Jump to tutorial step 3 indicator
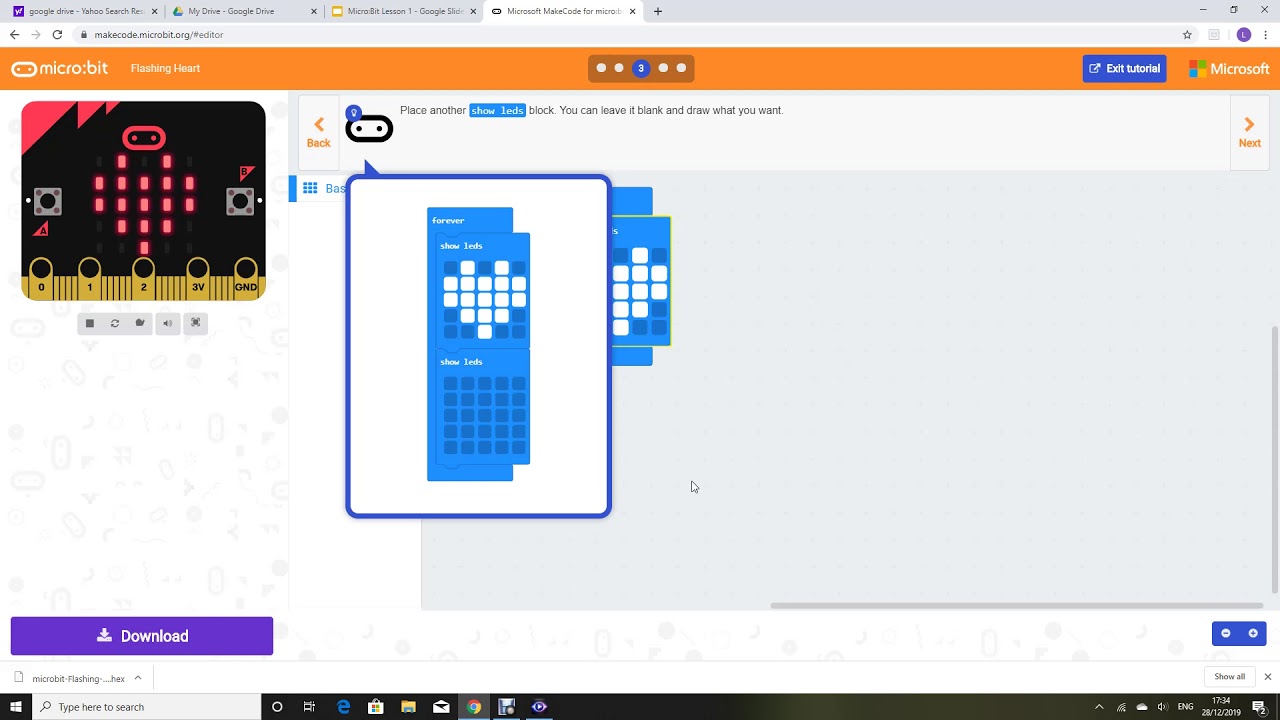Screen dimensions: 1280x720 [641, 68]
